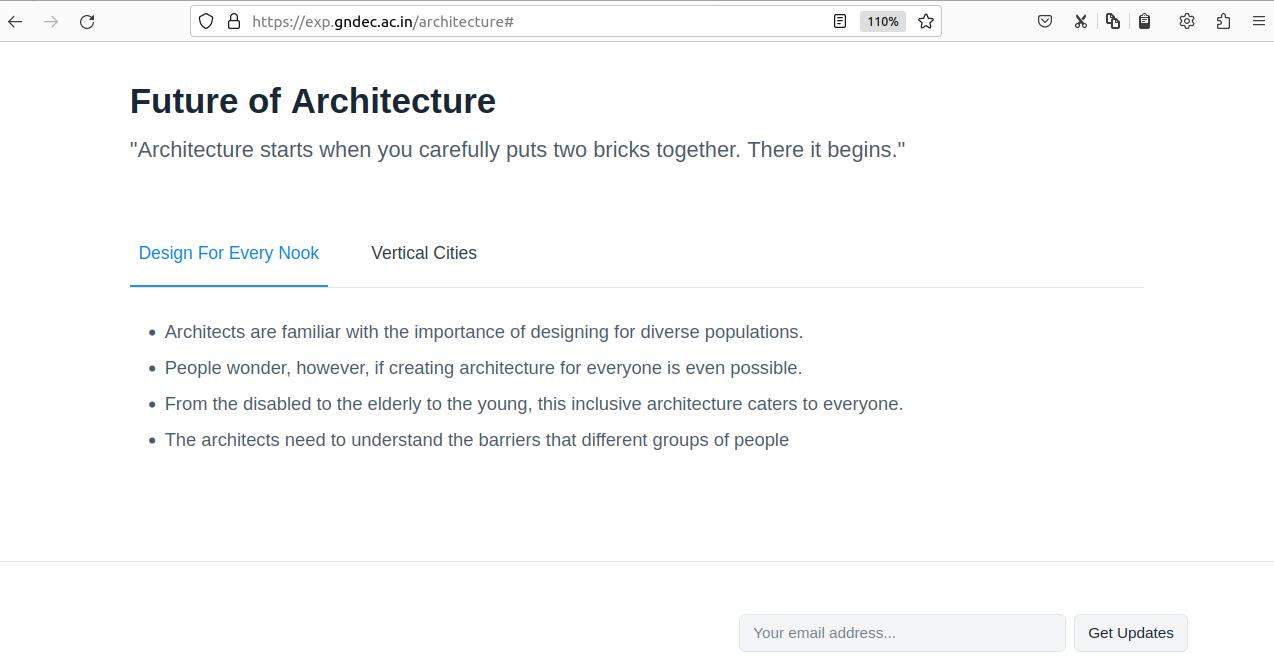Open the settings gear extension

point(1187,21)
